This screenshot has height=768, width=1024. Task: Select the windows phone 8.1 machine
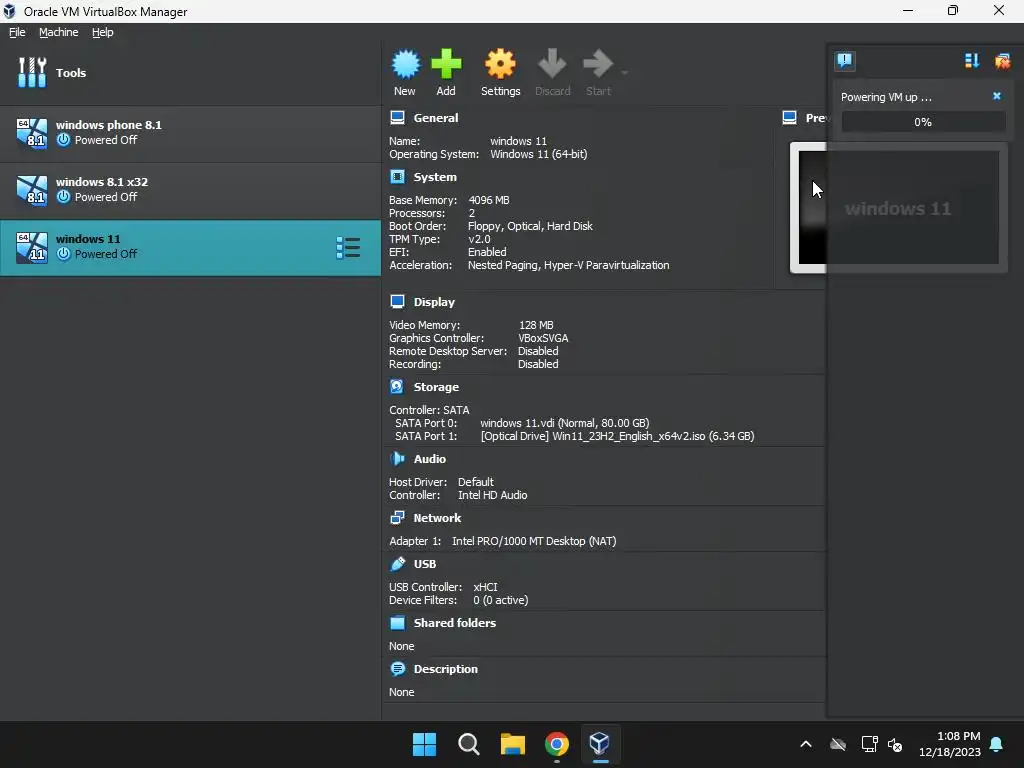[190, 133]
